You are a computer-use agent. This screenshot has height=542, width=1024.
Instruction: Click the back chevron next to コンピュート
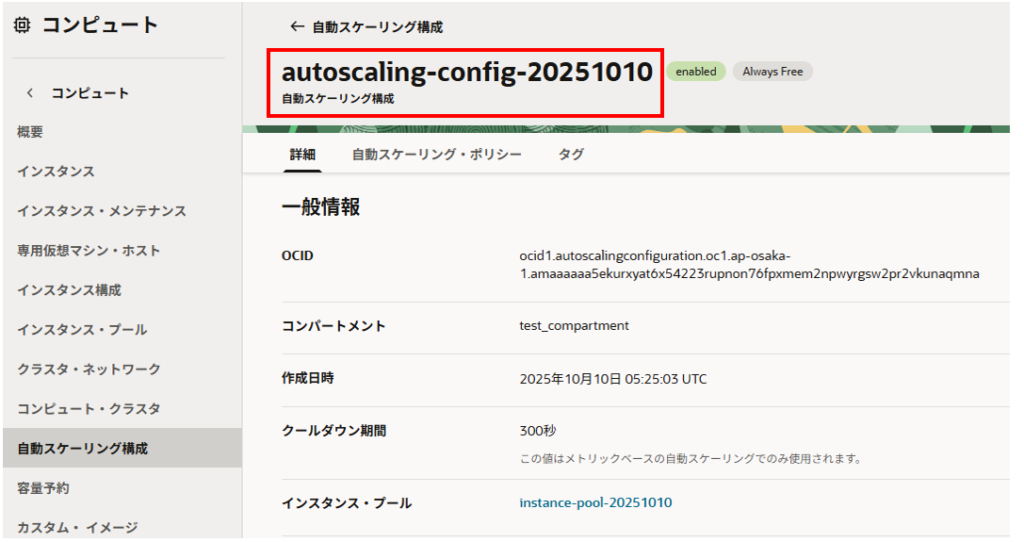(x=30, y=93)
